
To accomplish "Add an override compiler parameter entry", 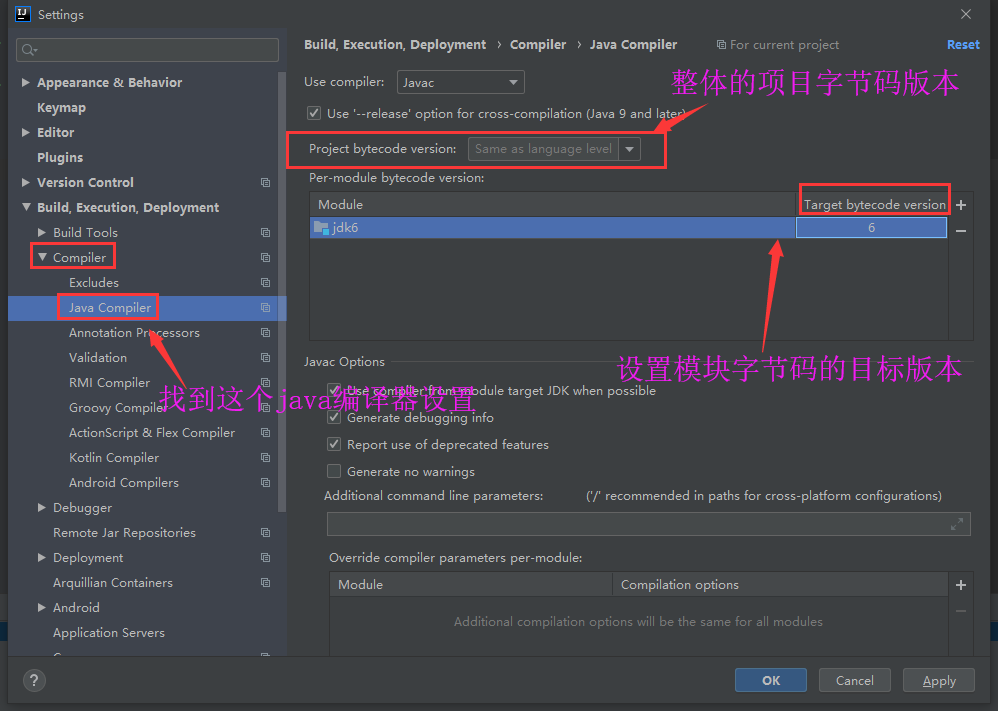I will tap(960, 584).
